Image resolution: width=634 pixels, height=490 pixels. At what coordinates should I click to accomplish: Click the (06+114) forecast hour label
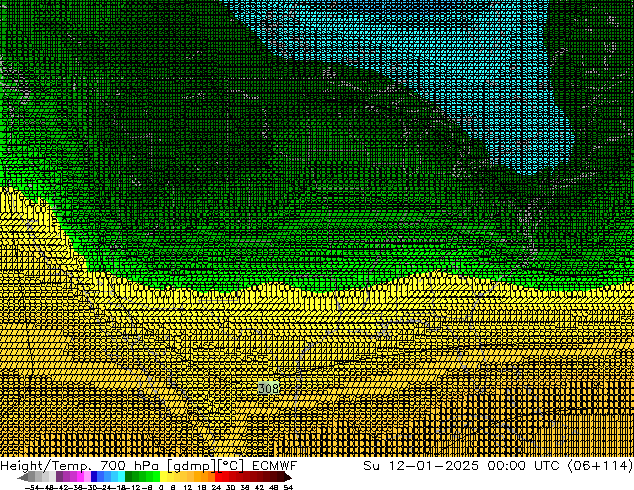pyautogui.click(x=601, y=465)
